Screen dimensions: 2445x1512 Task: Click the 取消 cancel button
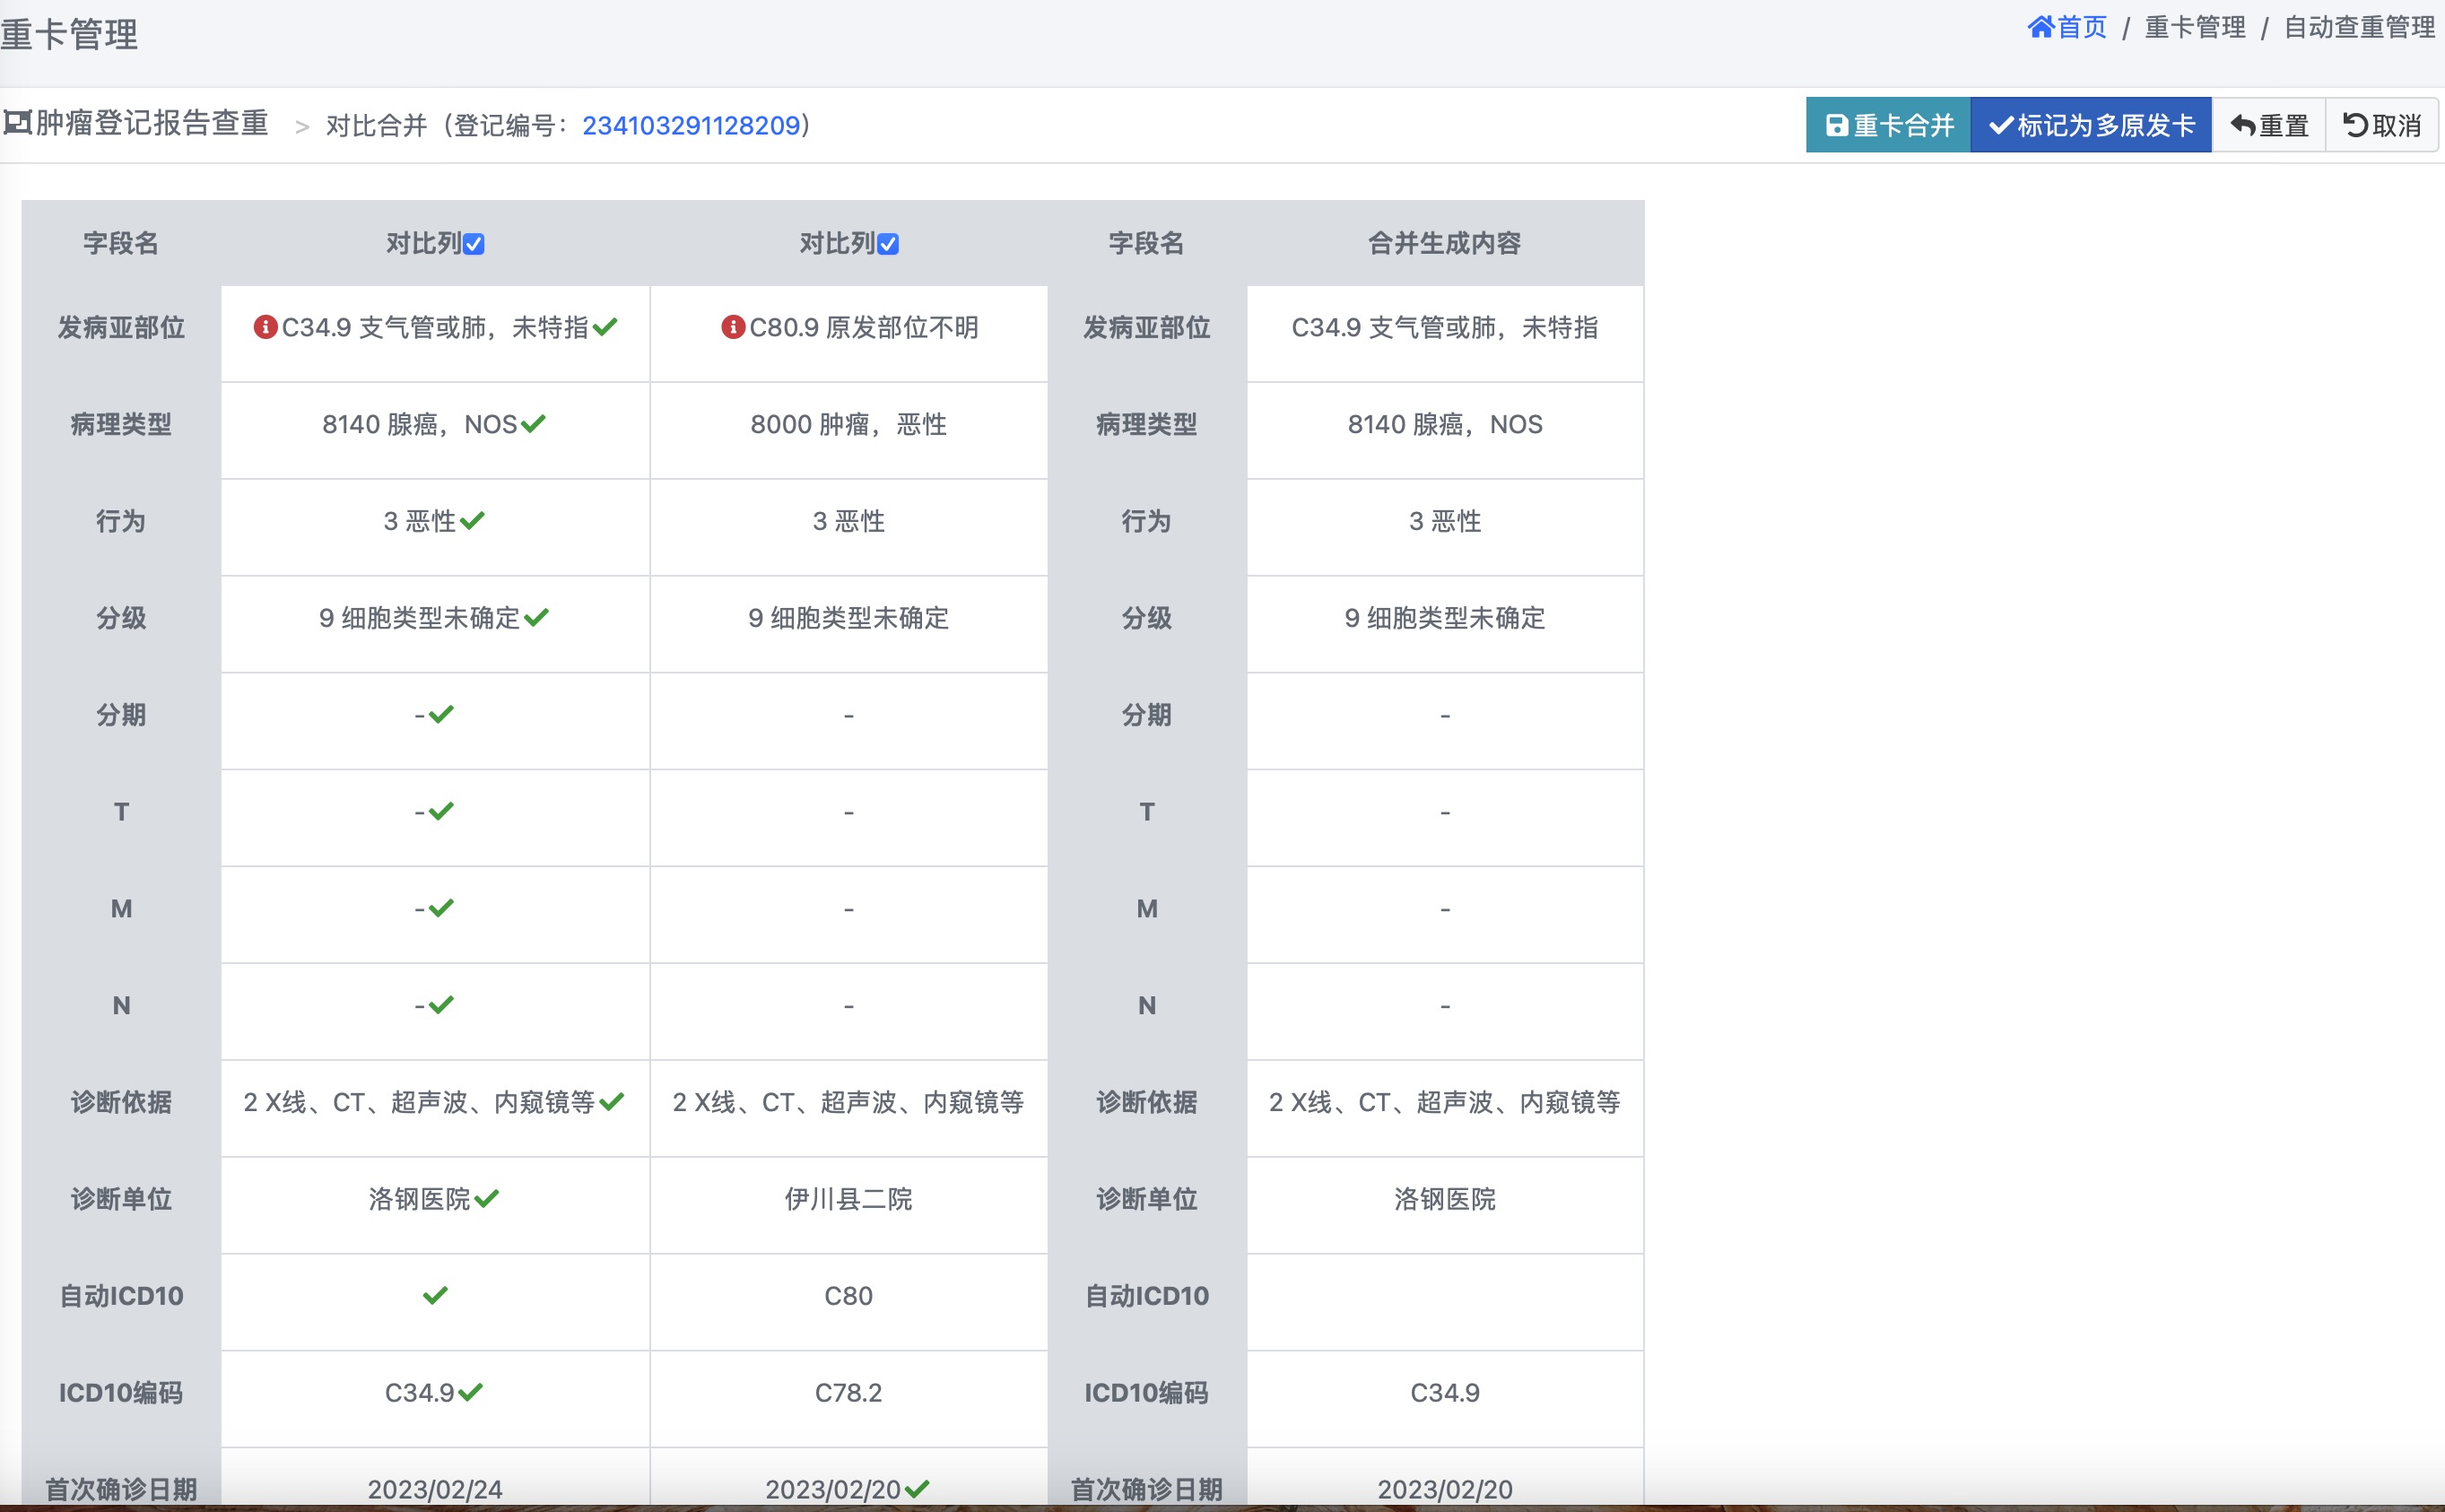click(2382, 125)
